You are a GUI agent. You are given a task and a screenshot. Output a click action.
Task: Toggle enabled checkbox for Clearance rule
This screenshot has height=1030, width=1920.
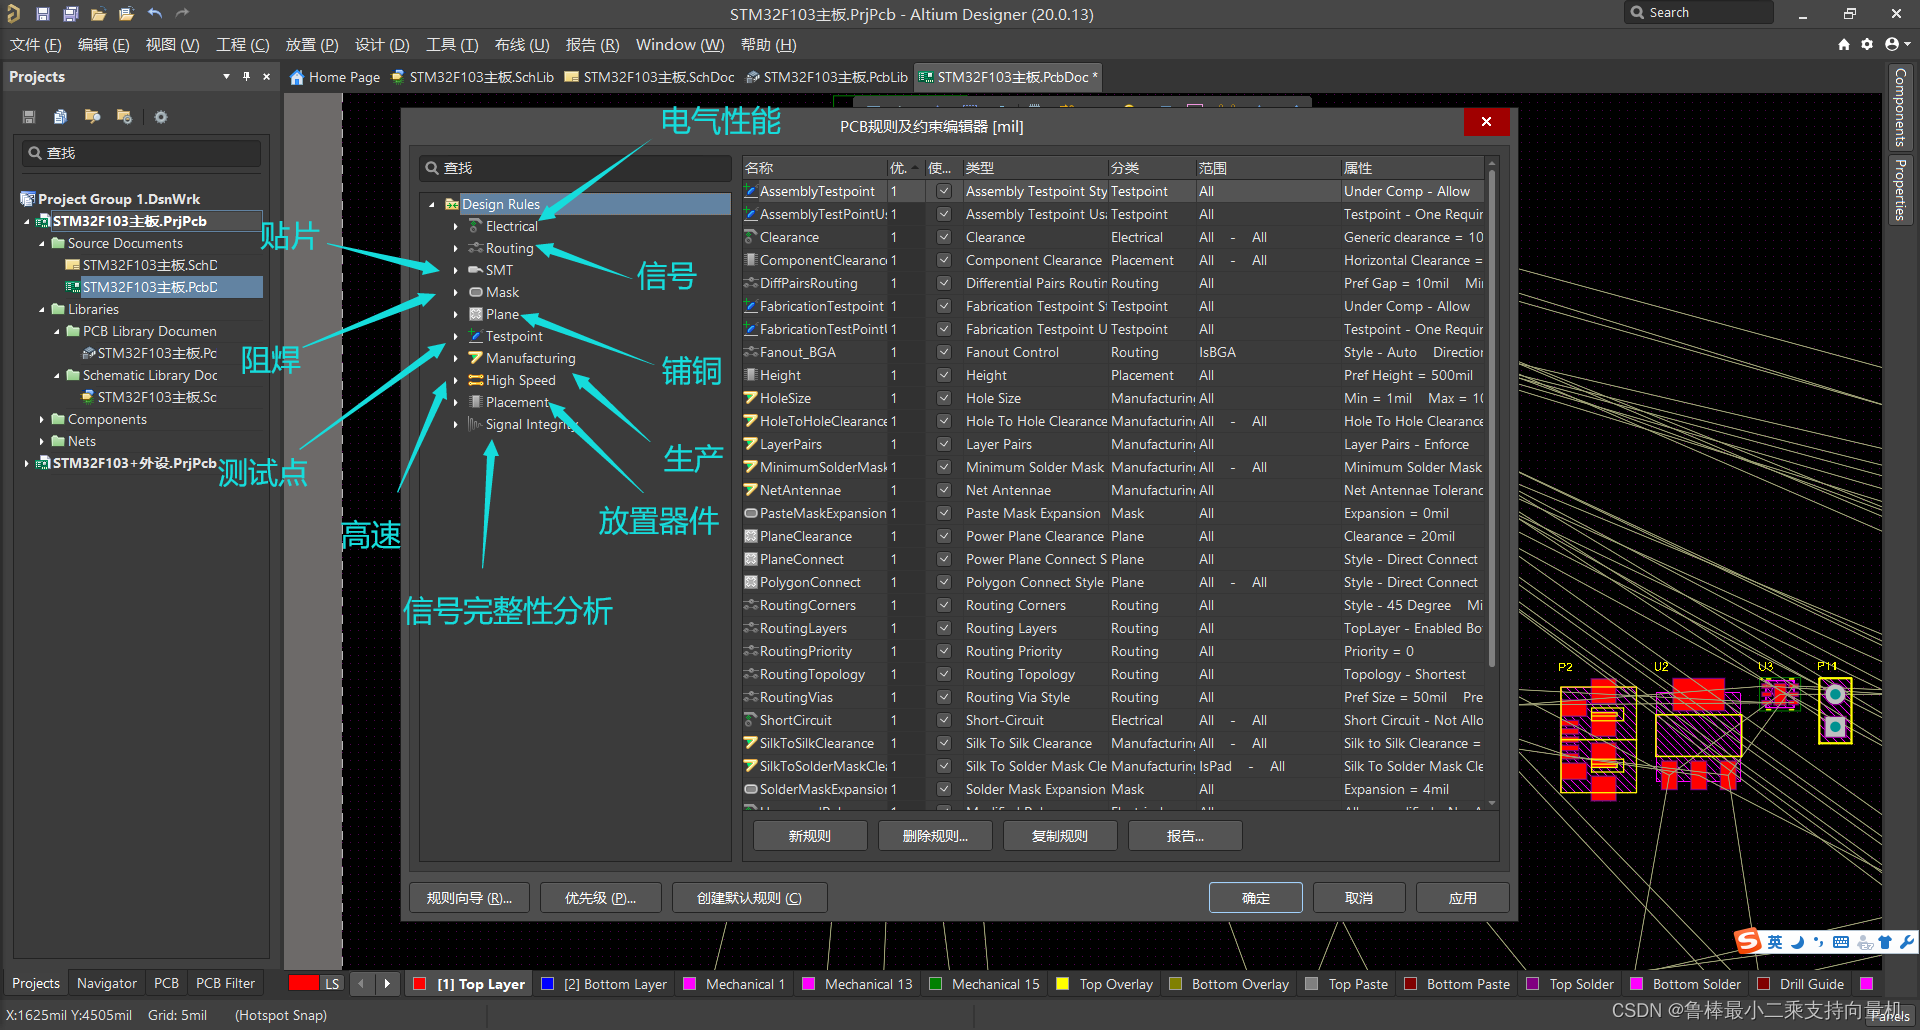click(x=943, y=237)
